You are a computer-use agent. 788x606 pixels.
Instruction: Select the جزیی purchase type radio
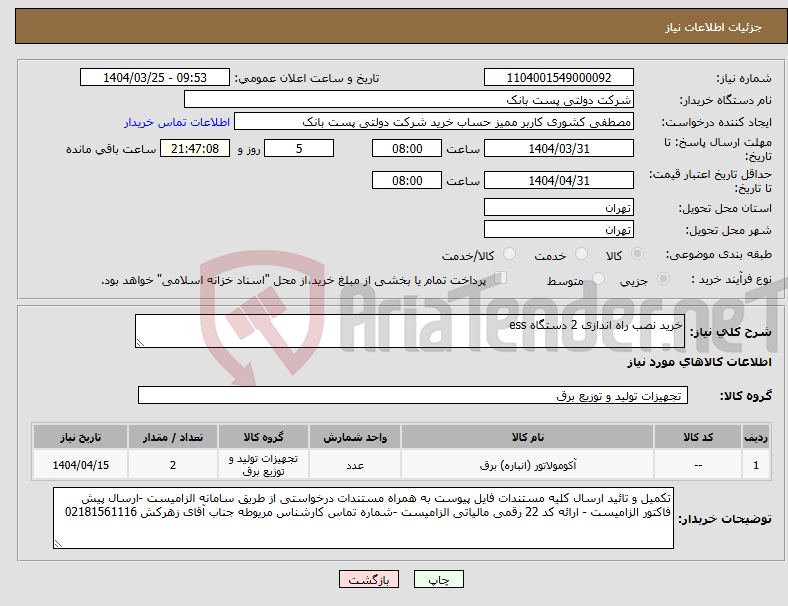coord(663,278)
